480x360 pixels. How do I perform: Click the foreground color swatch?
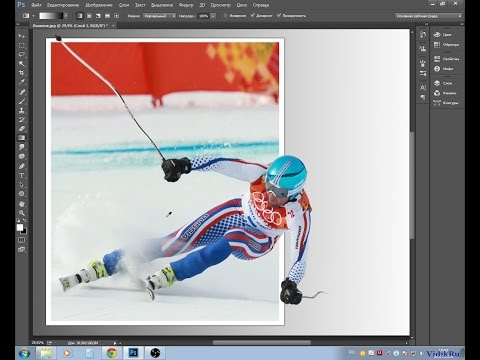click(x=20, y=227)
